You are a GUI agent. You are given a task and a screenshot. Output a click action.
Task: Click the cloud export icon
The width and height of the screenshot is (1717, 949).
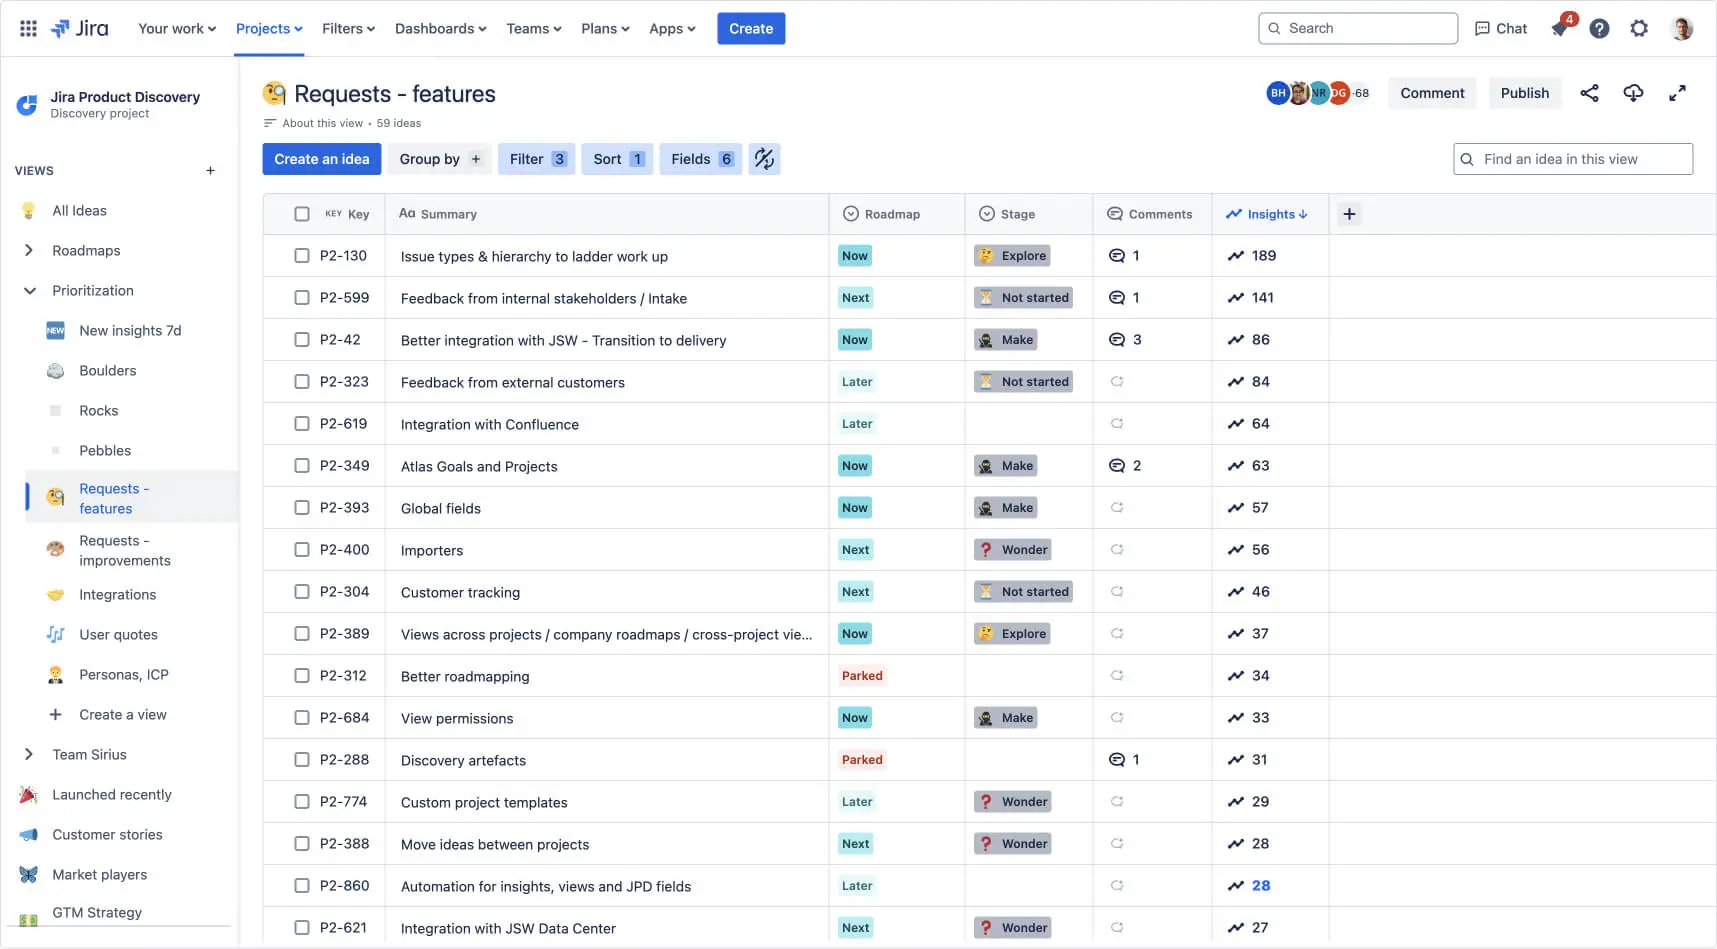click(x=1633, y=93)
